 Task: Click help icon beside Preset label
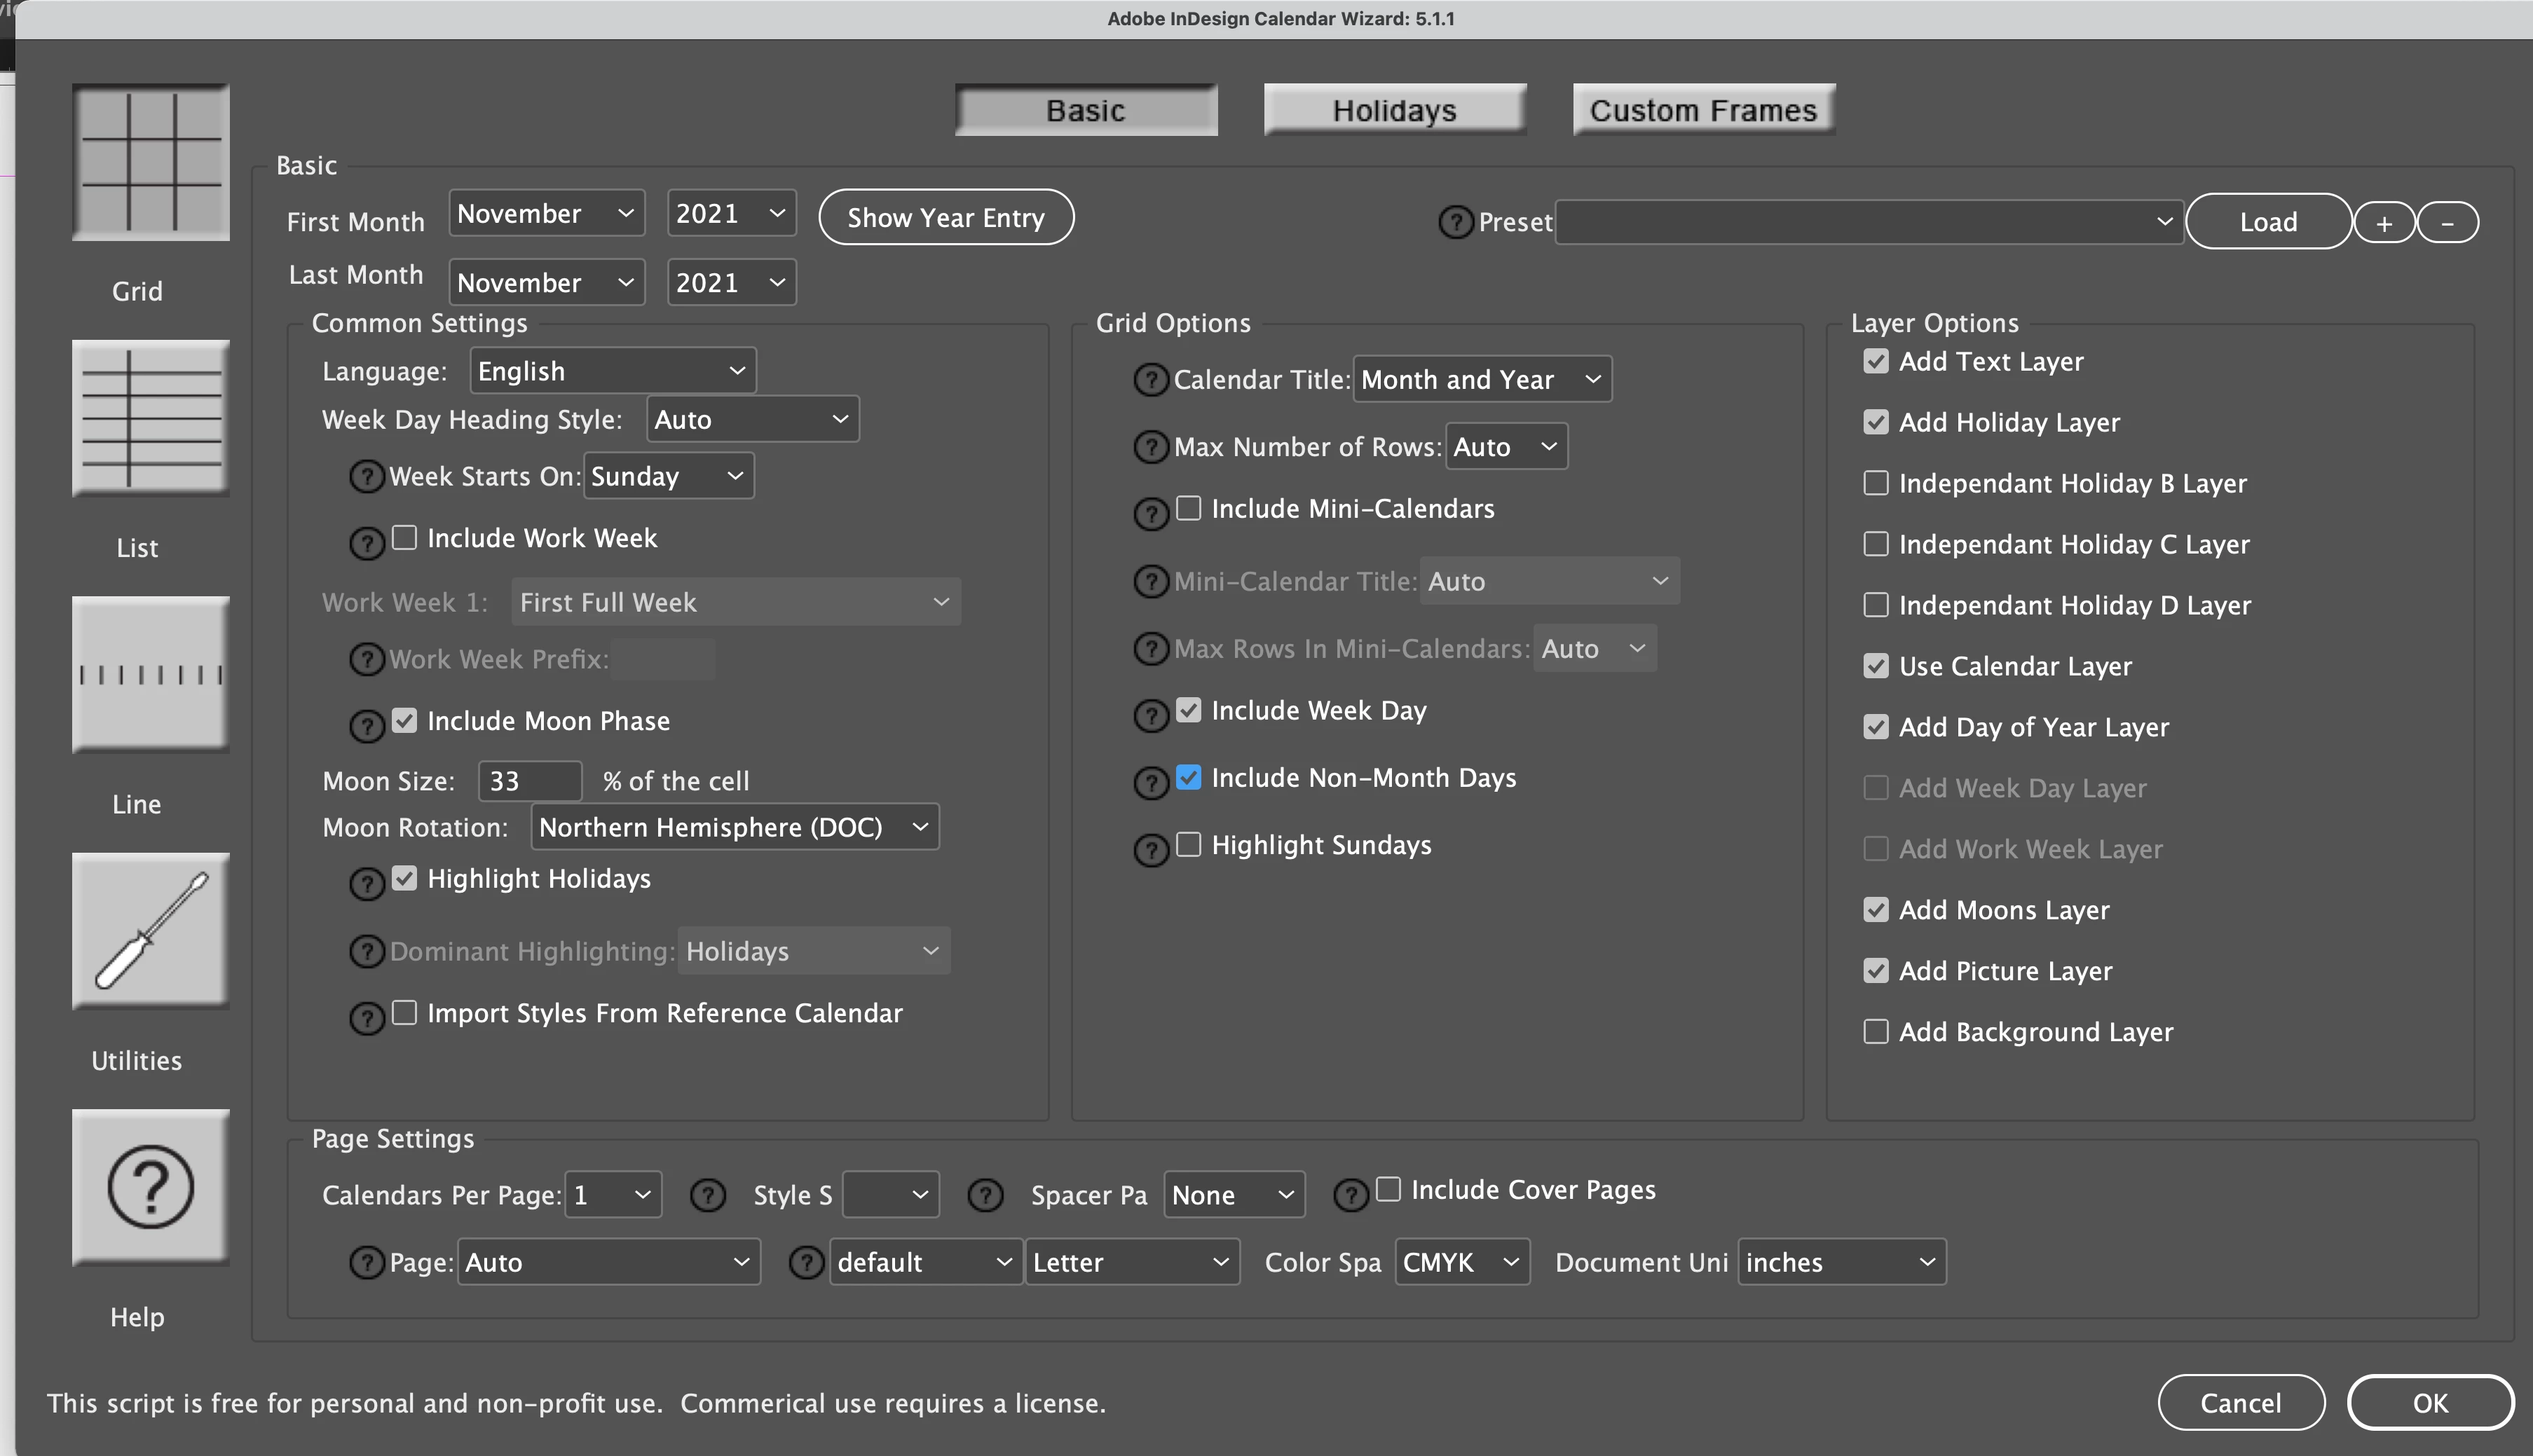click(x=1455, y=222)
